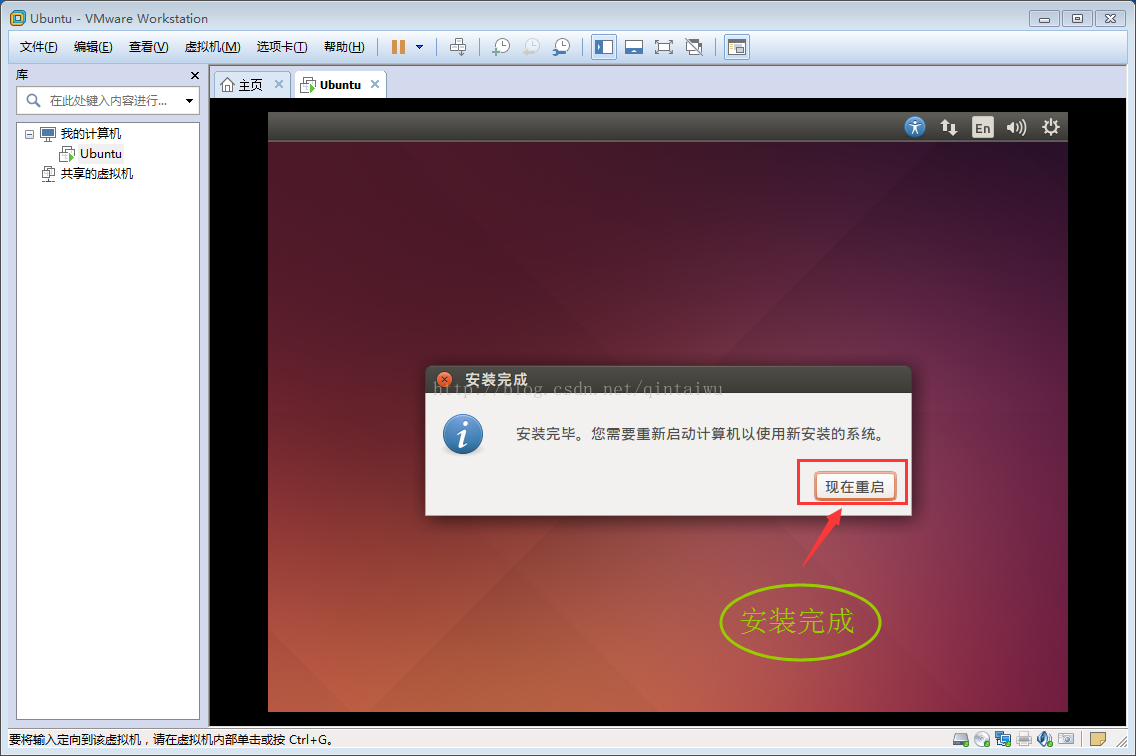
Task: Close the VMware Workstation window
Action: pos(1110,19)
